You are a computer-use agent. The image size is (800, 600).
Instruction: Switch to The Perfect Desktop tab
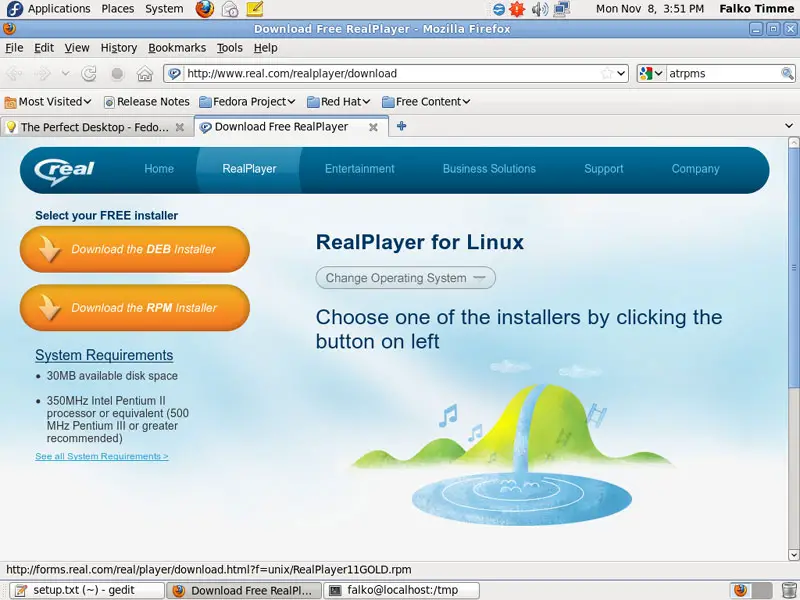[97, 127]
